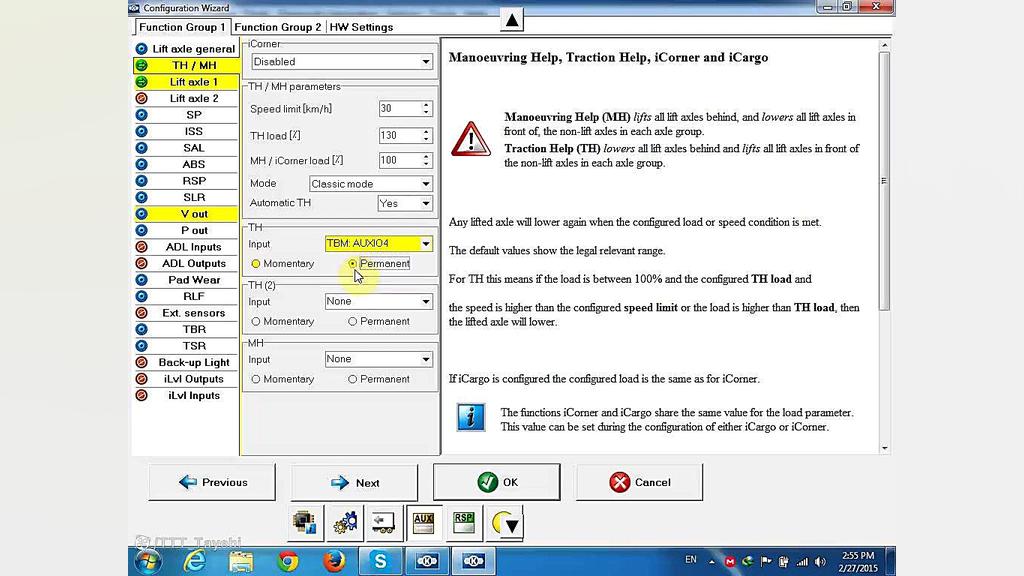The width and height of the screenshot is (1024, 576).
Task: Switch to Function Group 2 tab
Action: pos(278,27)
